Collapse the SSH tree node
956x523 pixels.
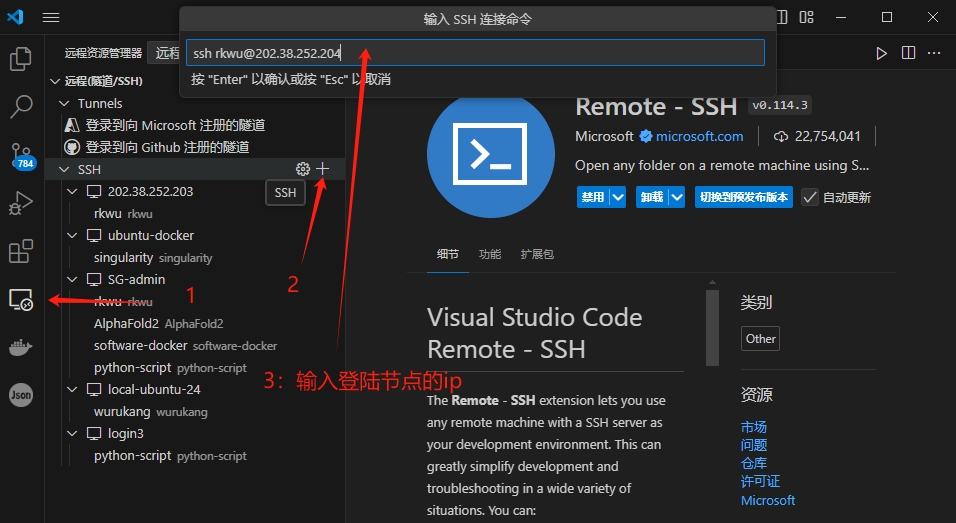click(64, 169)
